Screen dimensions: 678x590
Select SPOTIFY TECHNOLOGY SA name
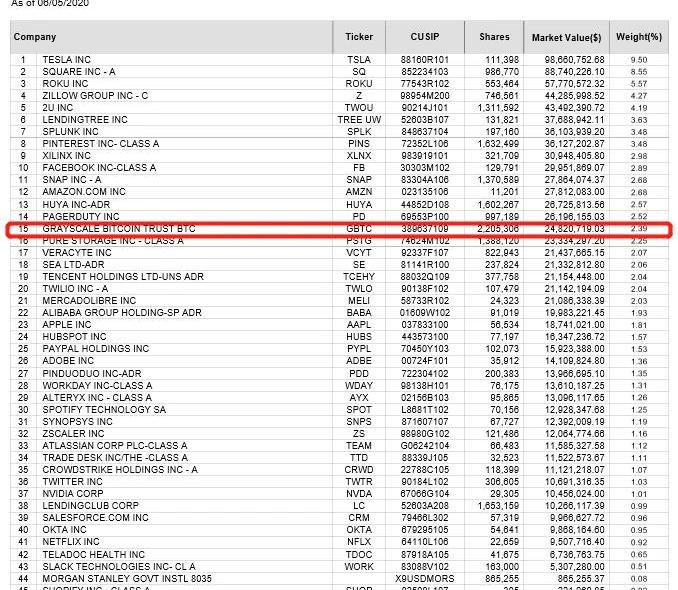(x=104, y=410)
